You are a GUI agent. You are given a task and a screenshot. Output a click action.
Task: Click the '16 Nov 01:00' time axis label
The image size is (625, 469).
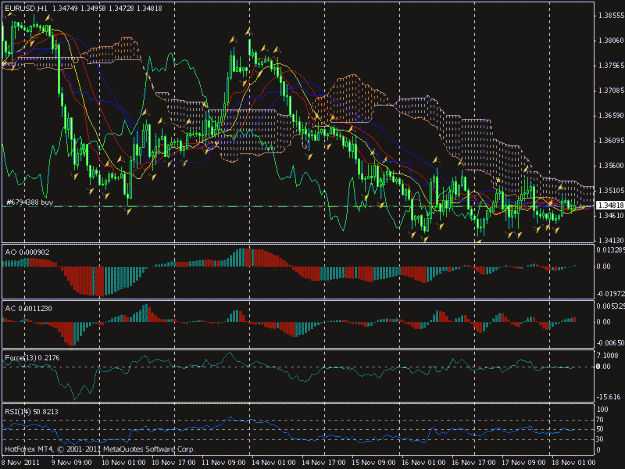tap(423, 463)
